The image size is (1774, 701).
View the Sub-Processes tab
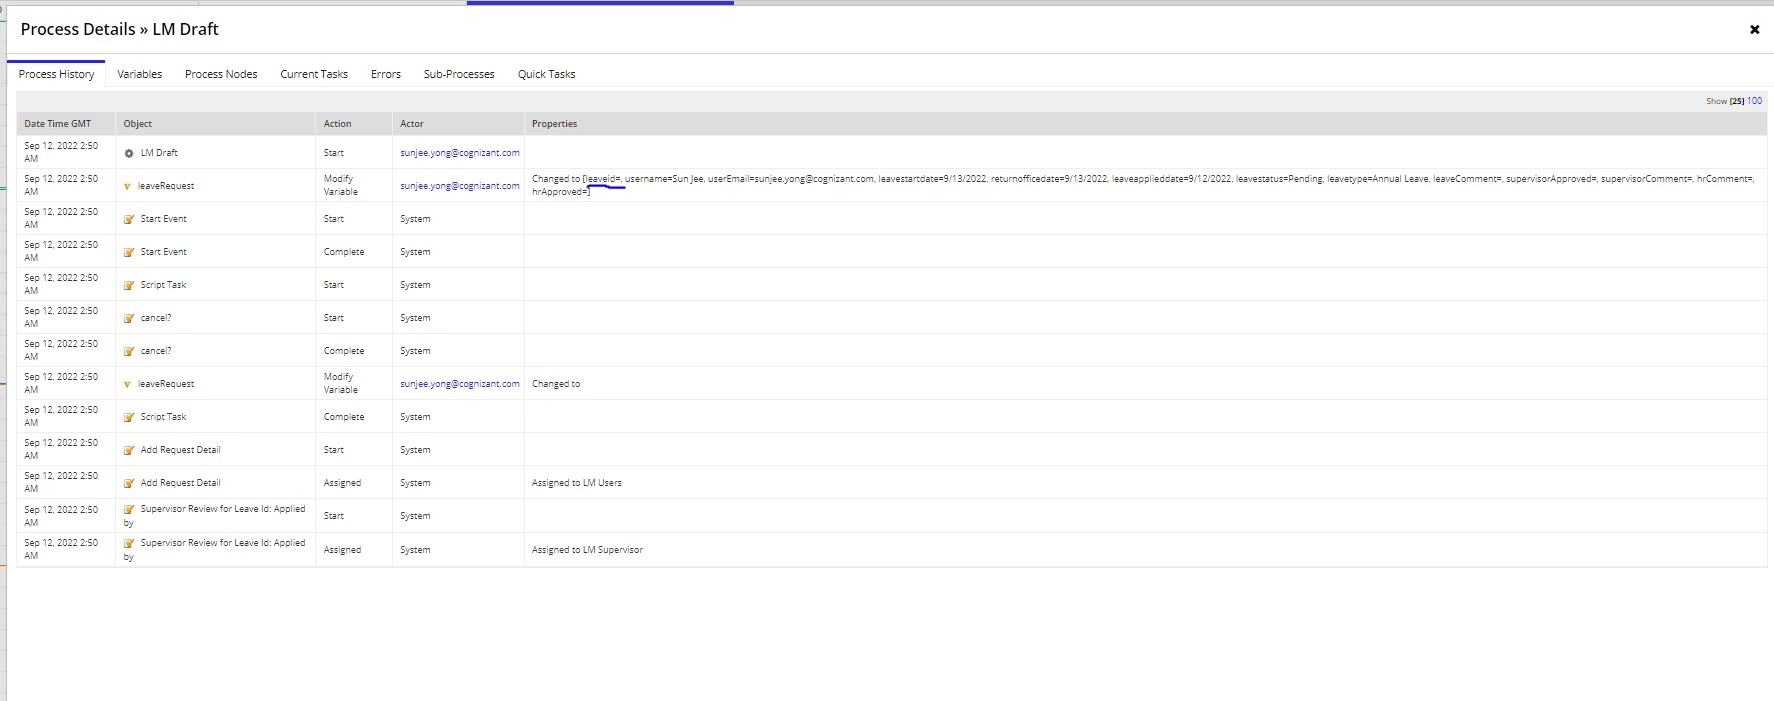tap(459, 74)
